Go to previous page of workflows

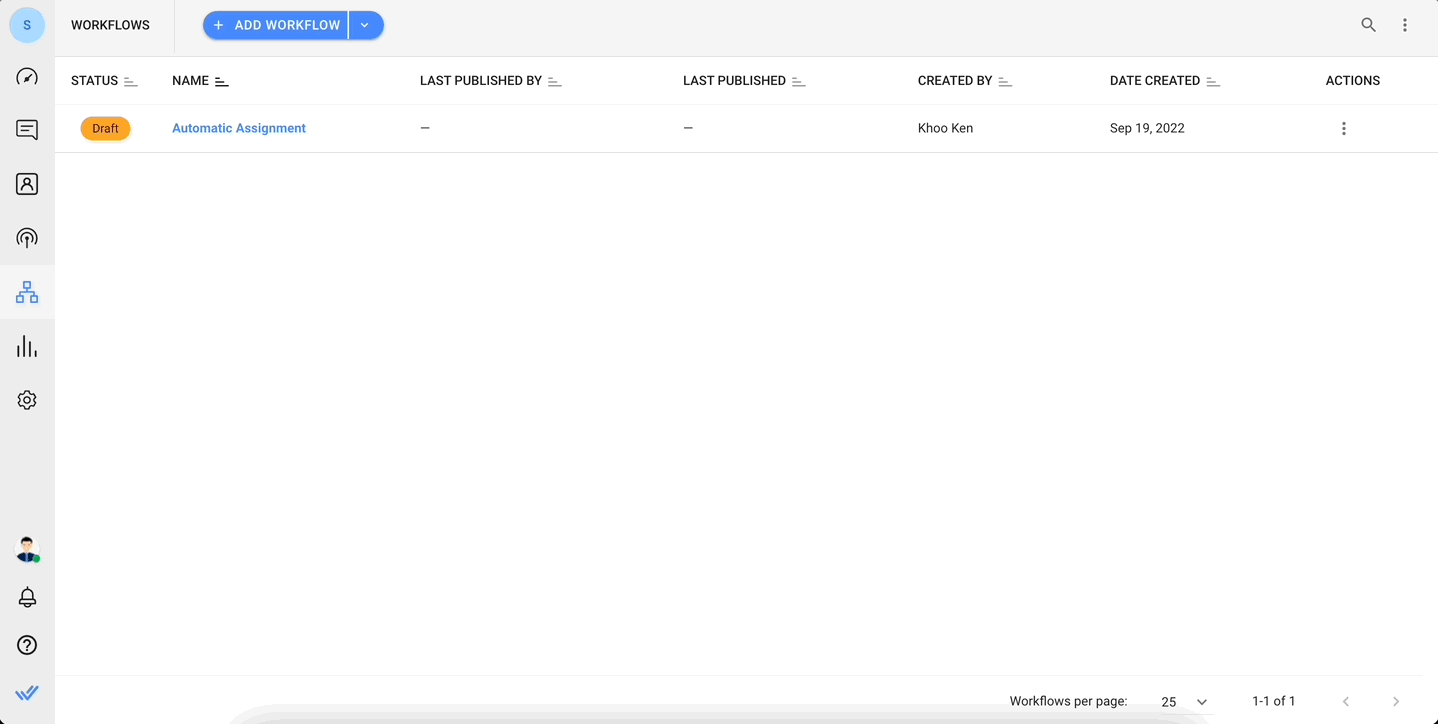[1346, 702]
